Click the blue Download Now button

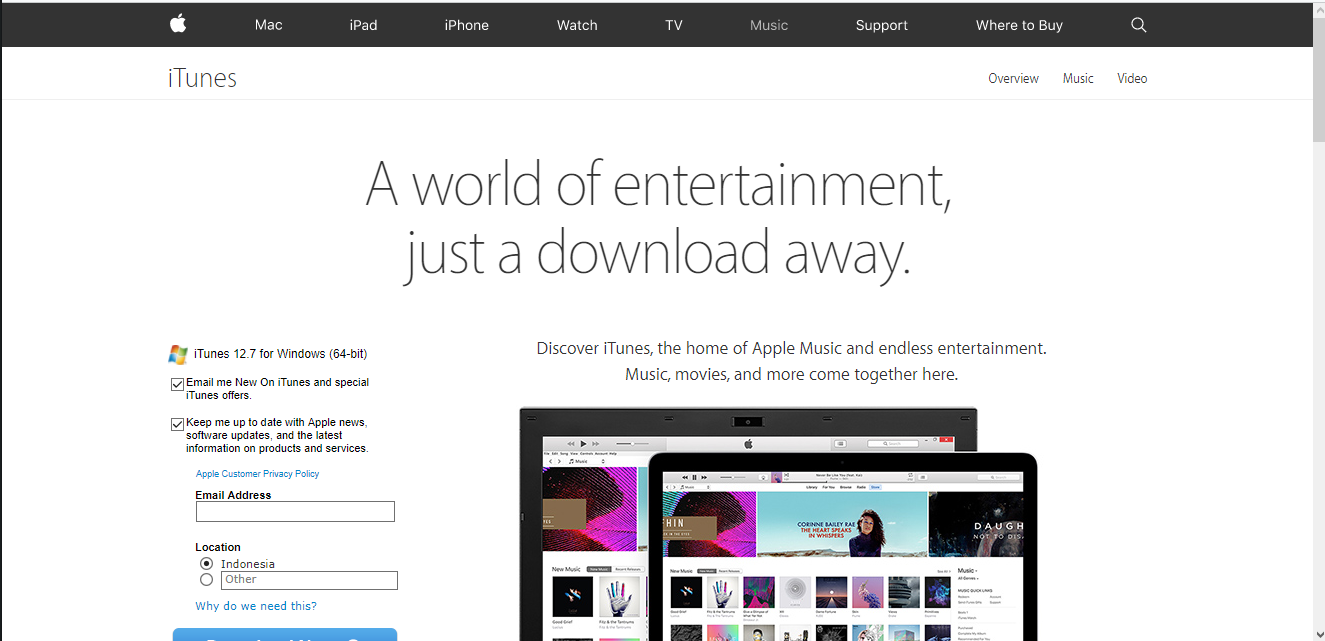coord(285,634)
